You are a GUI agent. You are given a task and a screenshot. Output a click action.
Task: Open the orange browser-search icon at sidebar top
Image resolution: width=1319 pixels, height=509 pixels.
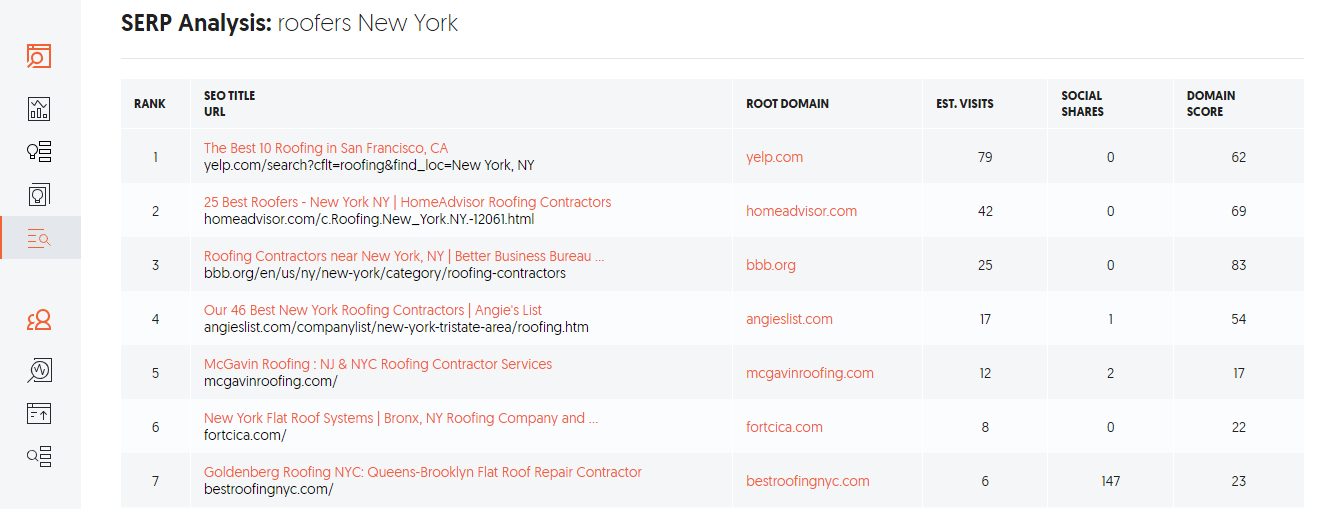click(x=39, y=57)
